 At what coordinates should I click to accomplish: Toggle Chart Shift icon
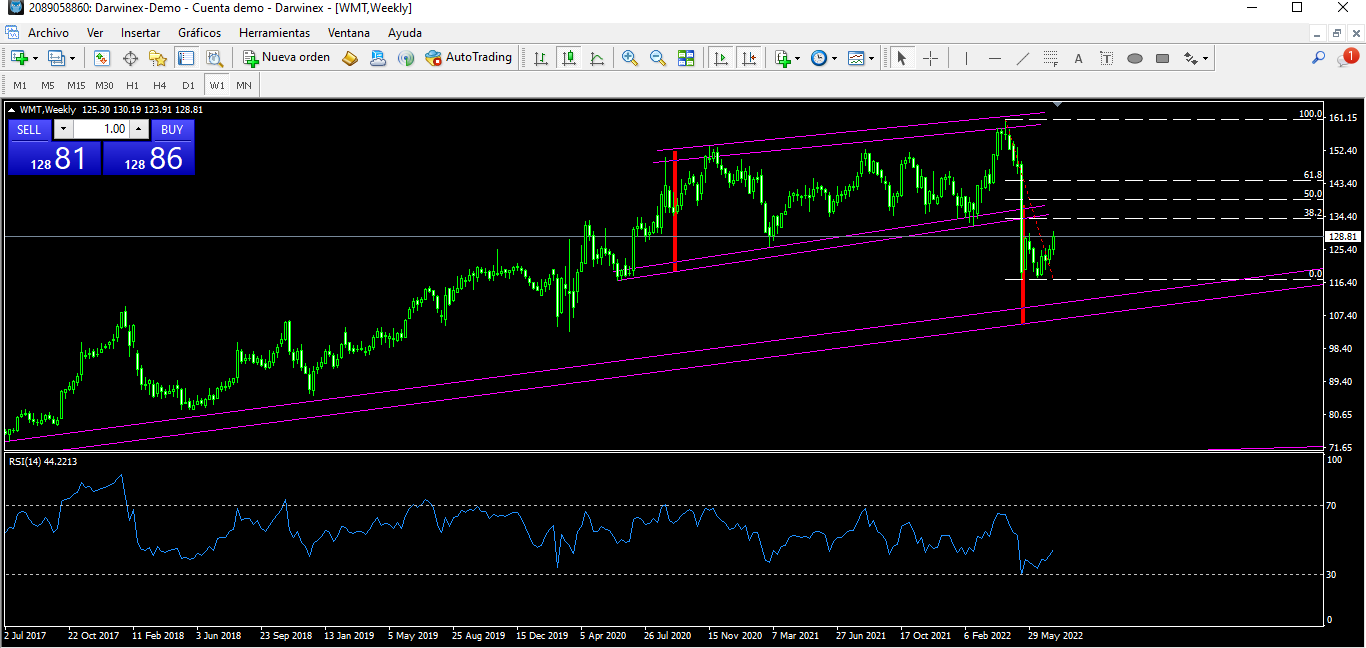pyautogui.click(x=749, y=58)
